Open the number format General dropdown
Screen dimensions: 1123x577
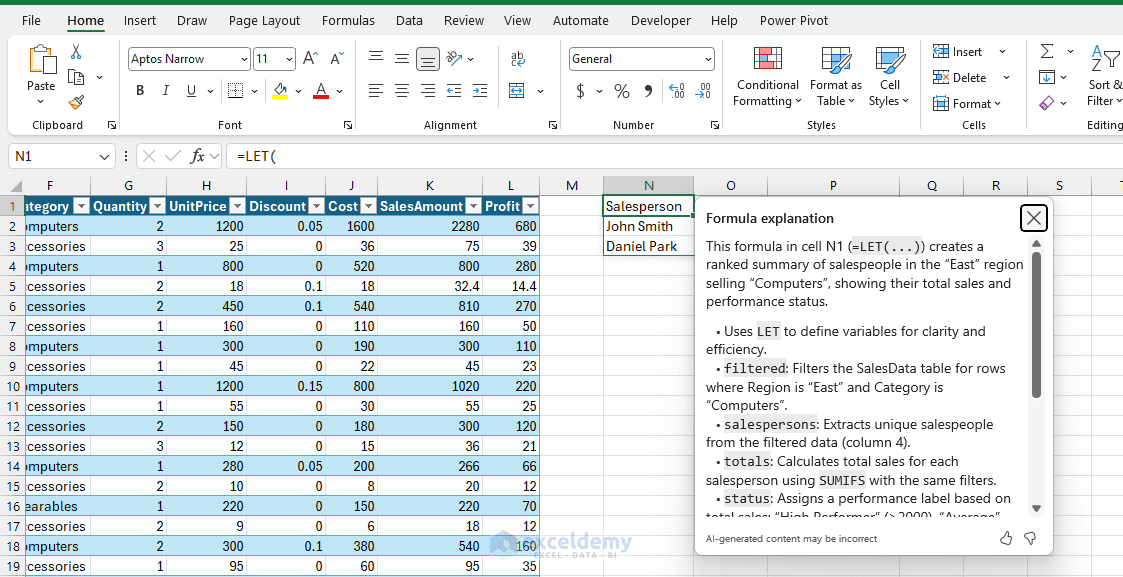tap(708, 59)
